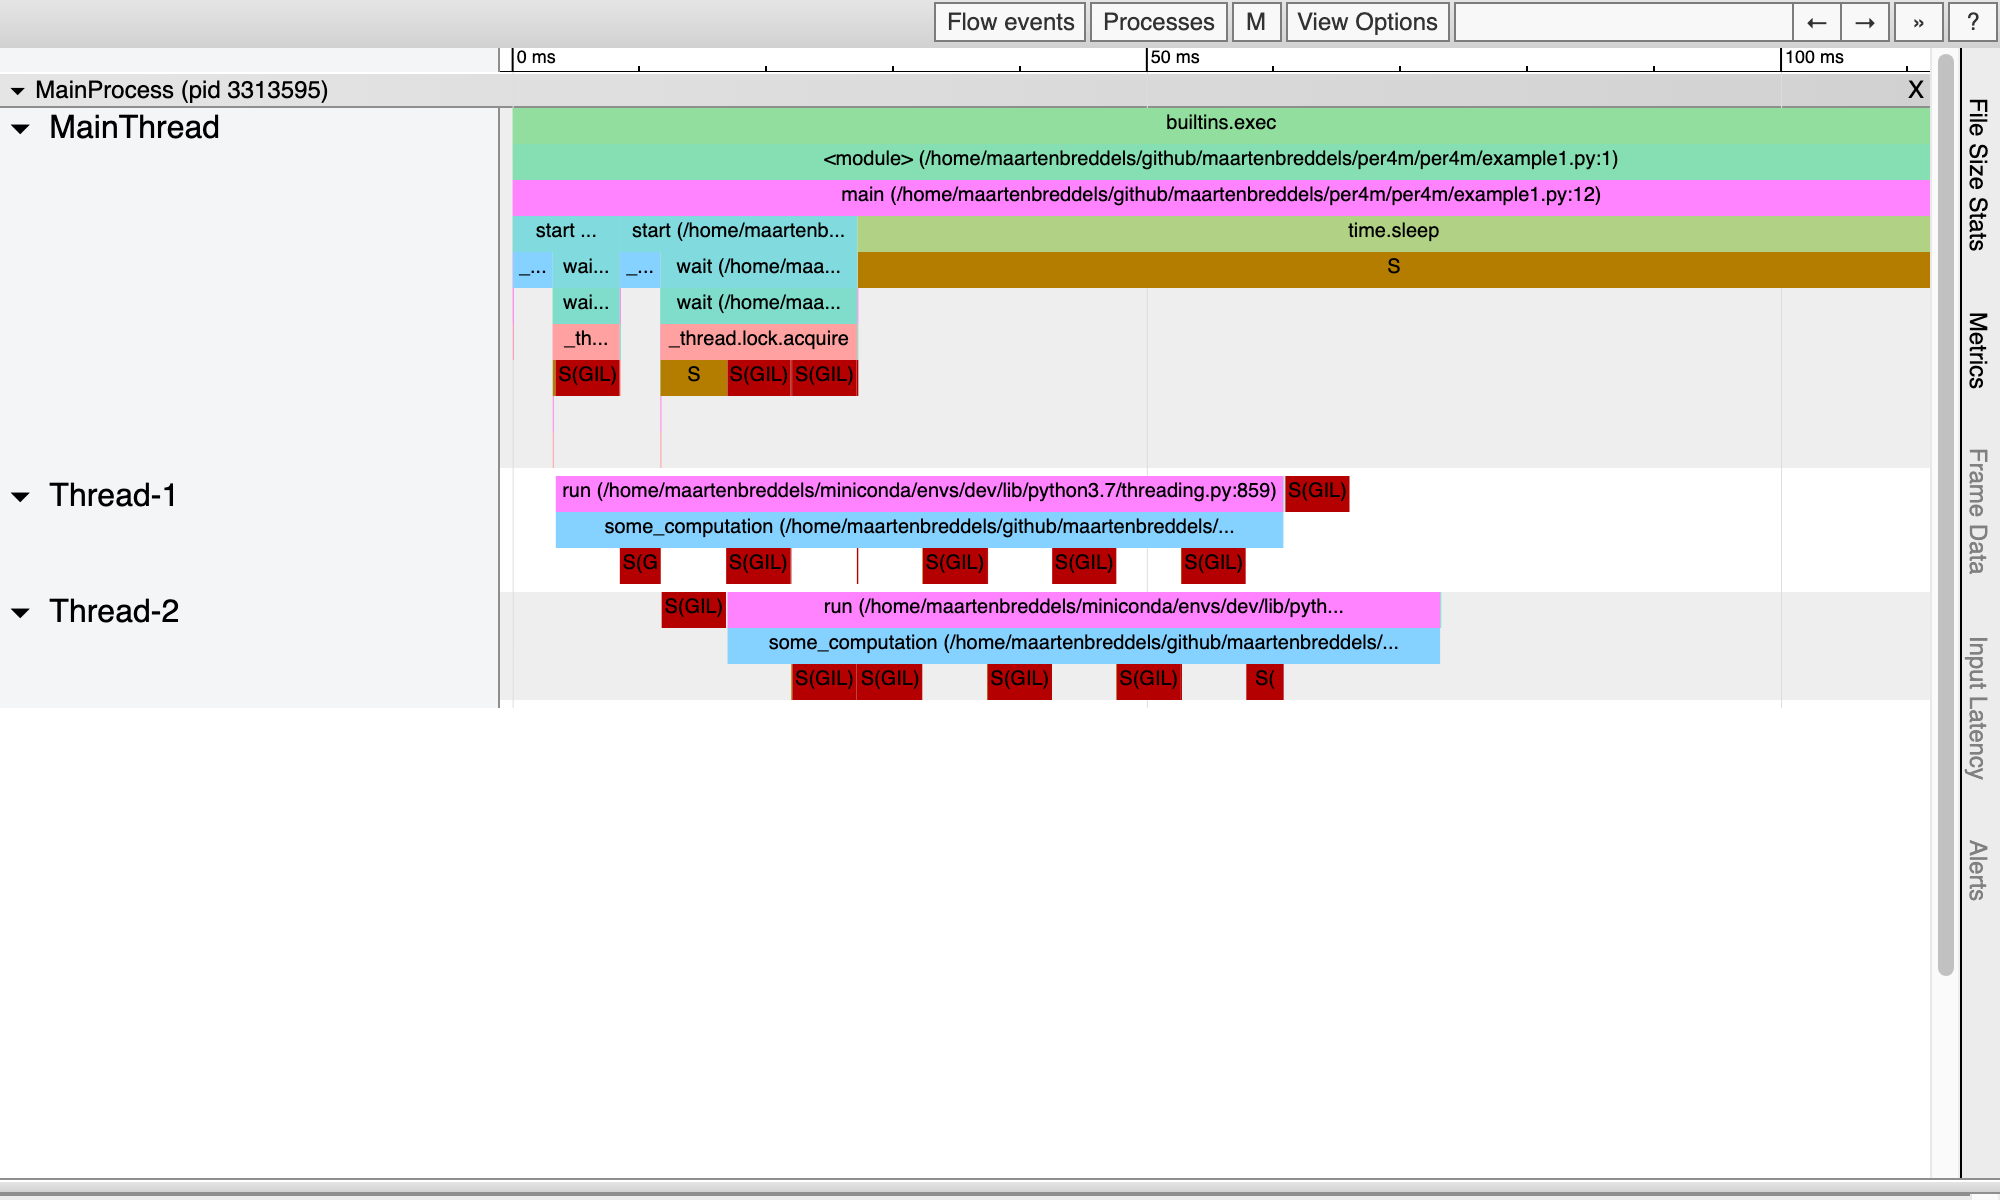Open the help question mark button

[1972, 22]
